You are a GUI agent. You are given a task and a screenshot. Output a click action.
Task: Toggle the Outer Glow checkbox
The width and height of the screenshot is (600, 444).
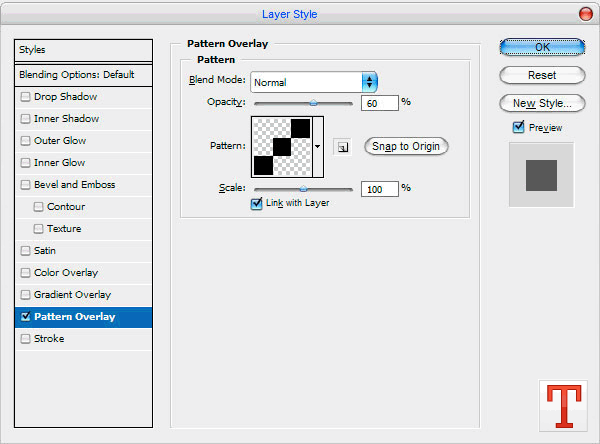25,141
